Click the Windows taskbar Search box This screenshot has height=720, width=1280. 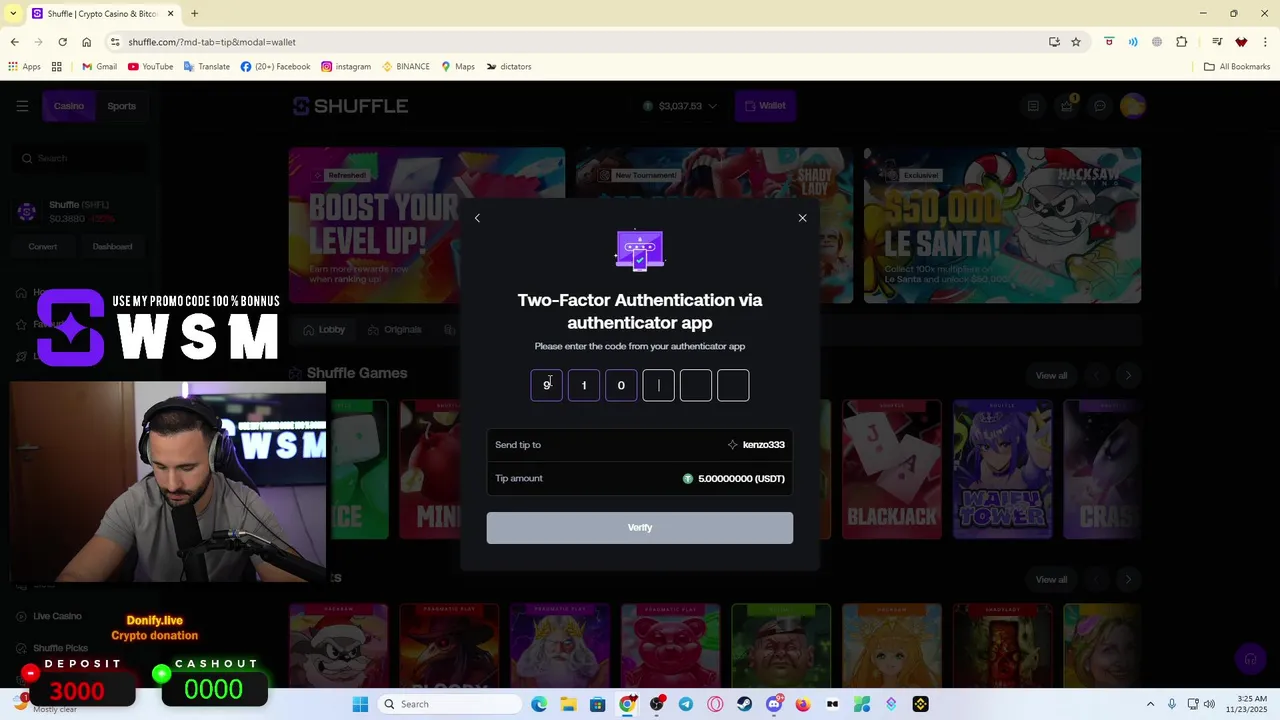(x=450, y=704)
